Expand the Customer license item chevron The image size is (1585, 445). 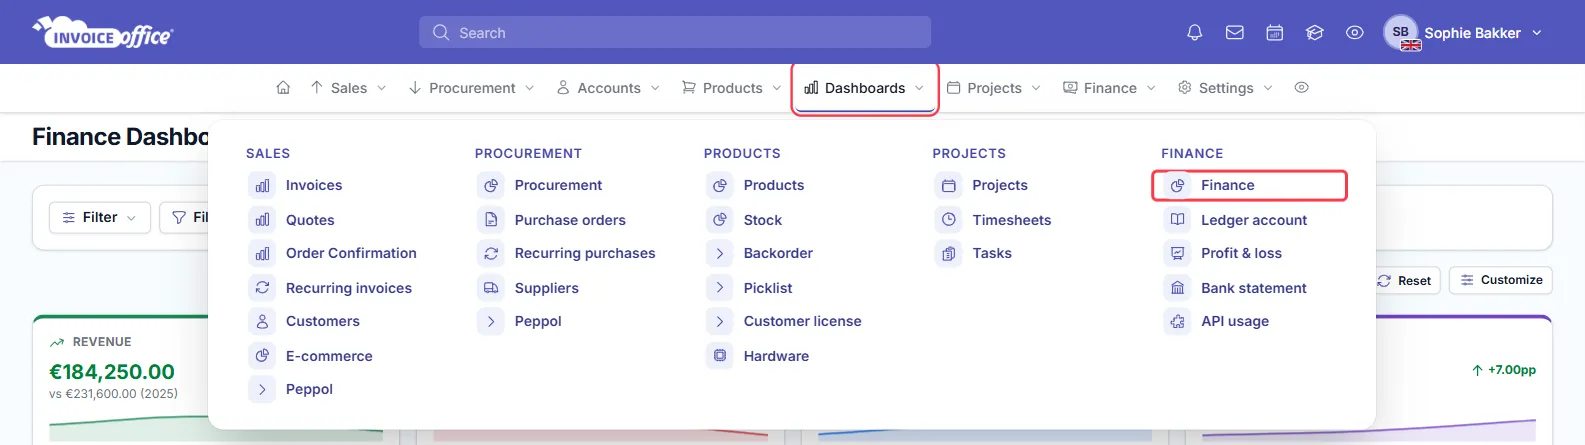pos(720,322)
